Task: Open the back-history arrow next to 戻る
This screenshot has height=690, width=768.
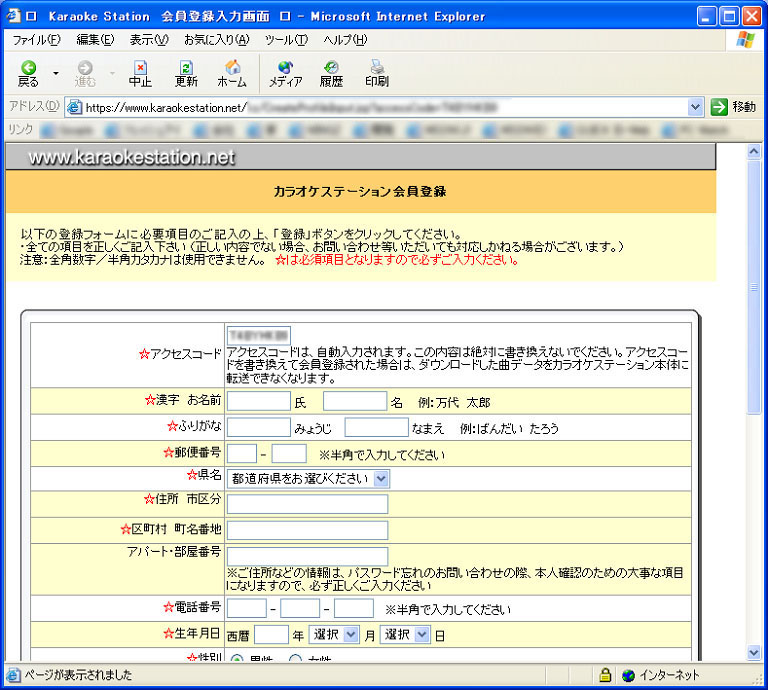Action: click(x=56, y=73)
